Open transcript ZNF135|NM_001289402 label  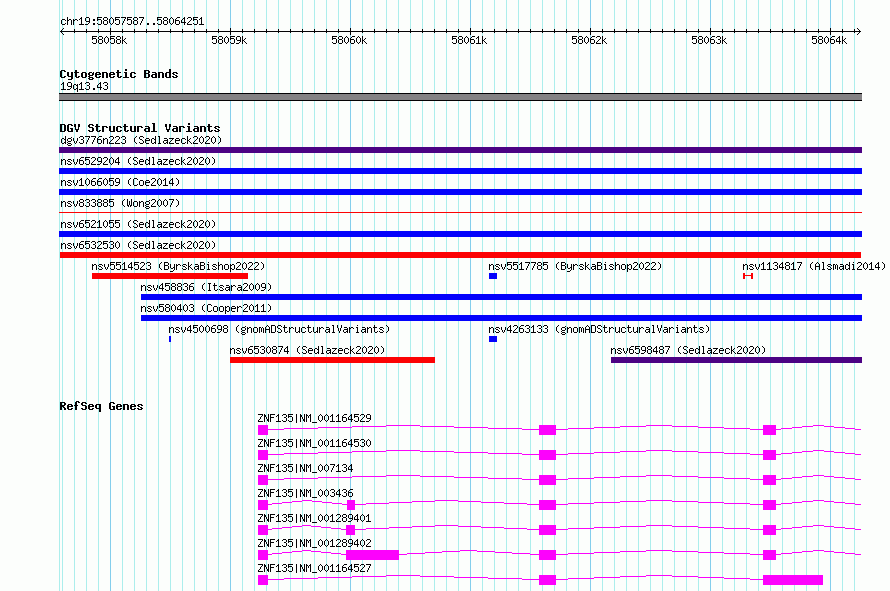coord(314,543)
